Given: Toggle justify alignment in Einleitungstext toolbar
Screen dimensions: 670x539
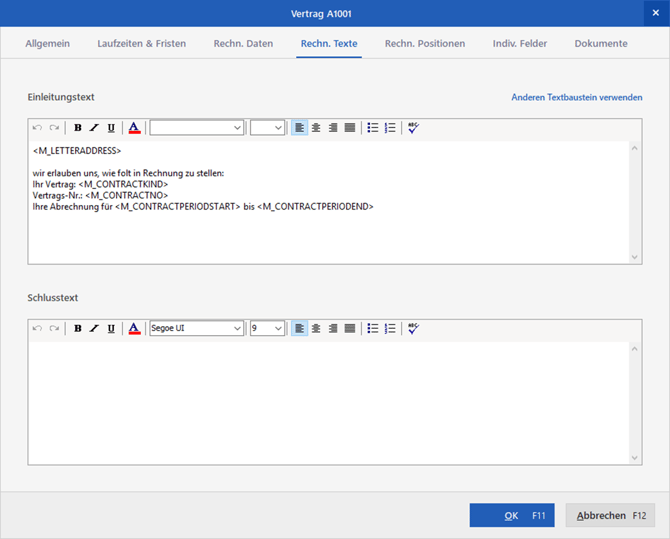Looking at the screenshot, I should [349, 128].
